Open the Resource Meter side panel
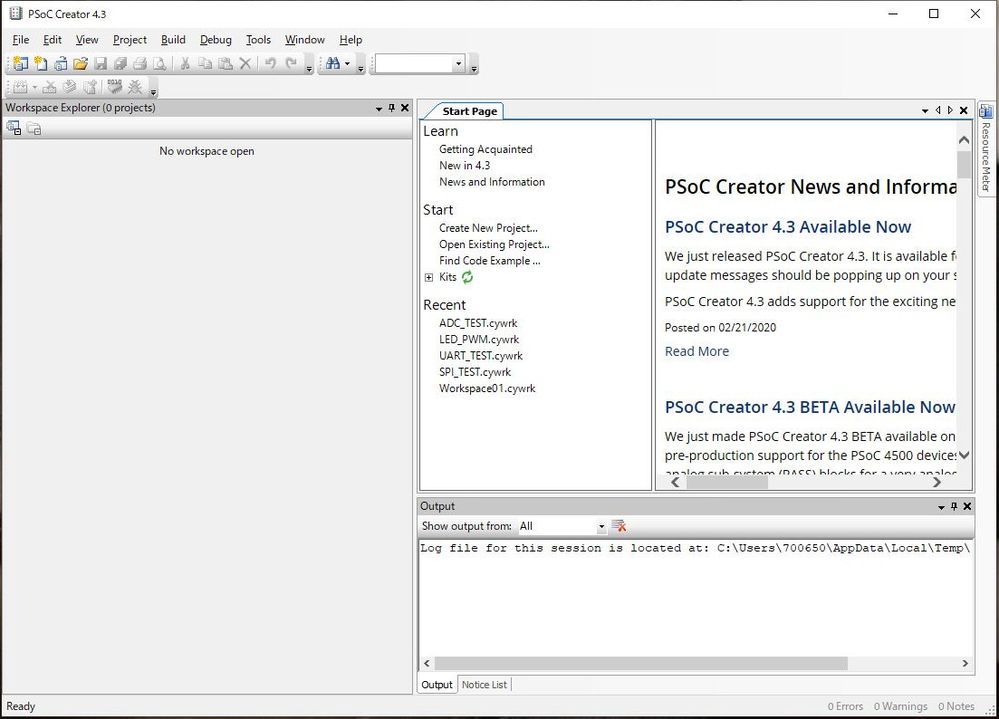 pos(985,148)
